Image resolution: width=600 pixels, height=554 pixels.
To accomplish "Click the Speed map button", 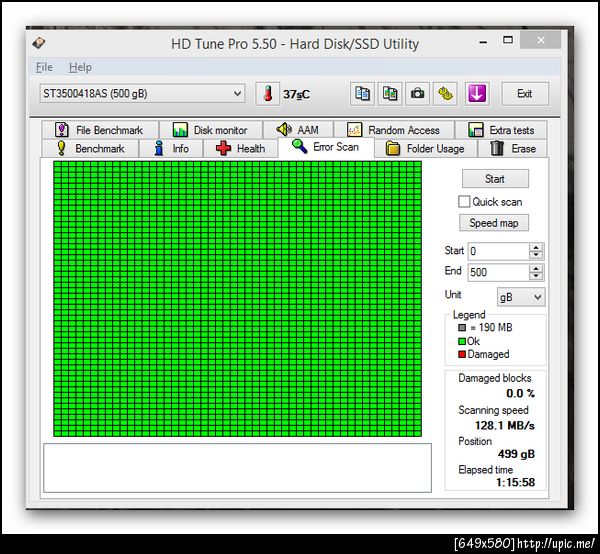I will [x=494, y=223].
